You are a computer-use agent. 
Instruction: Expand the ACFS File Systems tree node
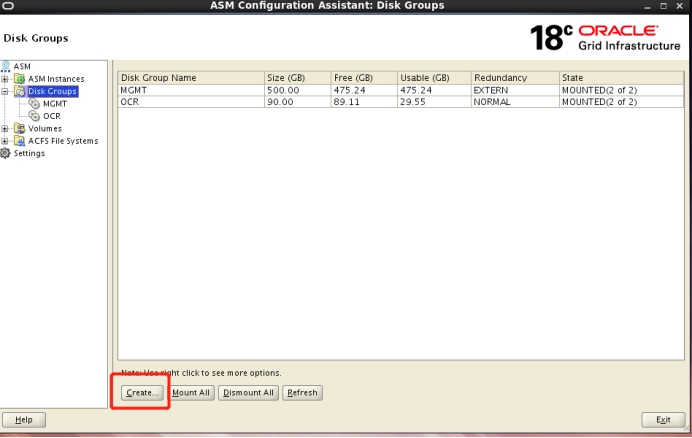coord(5,141)
